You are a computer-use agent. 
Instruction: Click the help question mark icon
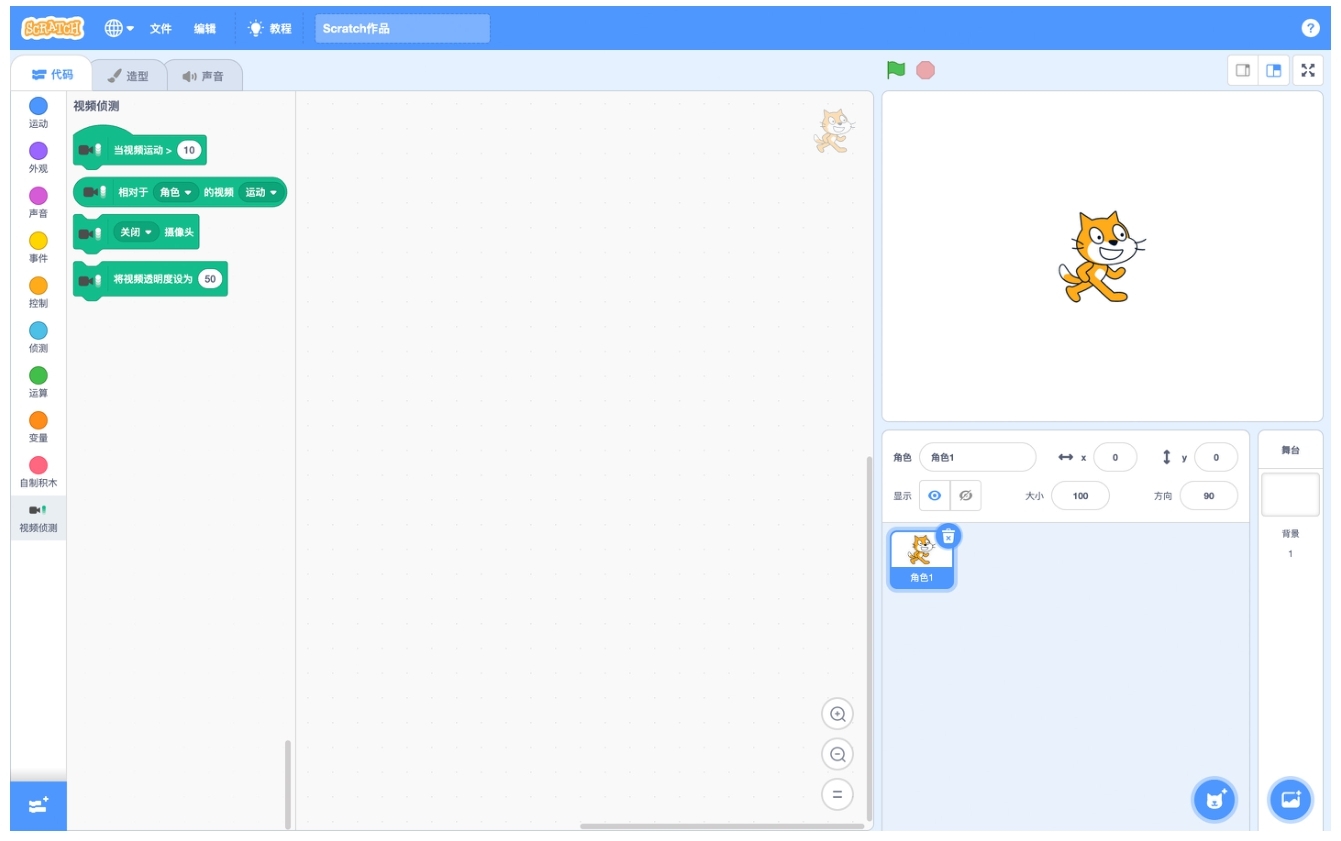[1310, 28]
